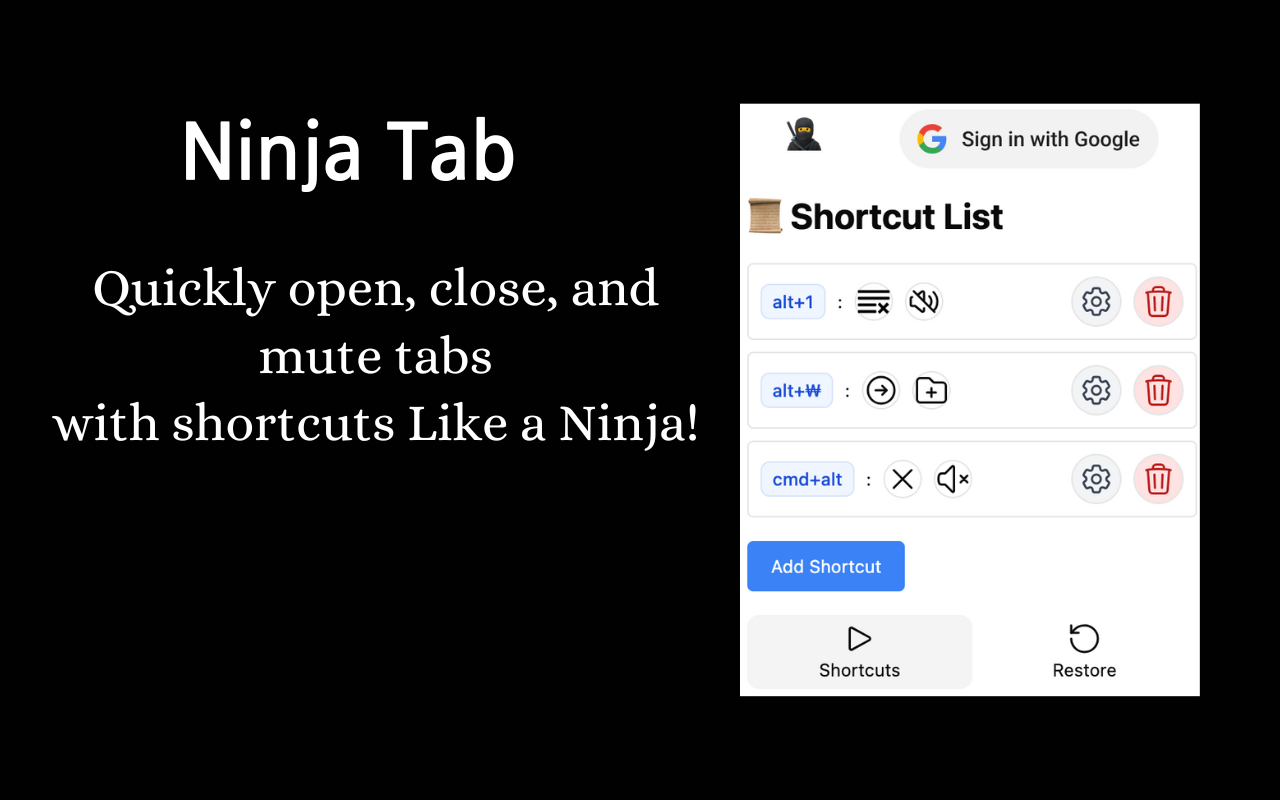Open settings gear for cmd+alt shortcut
Viewport: 1280px width, 800px height.
(1097, 480)
